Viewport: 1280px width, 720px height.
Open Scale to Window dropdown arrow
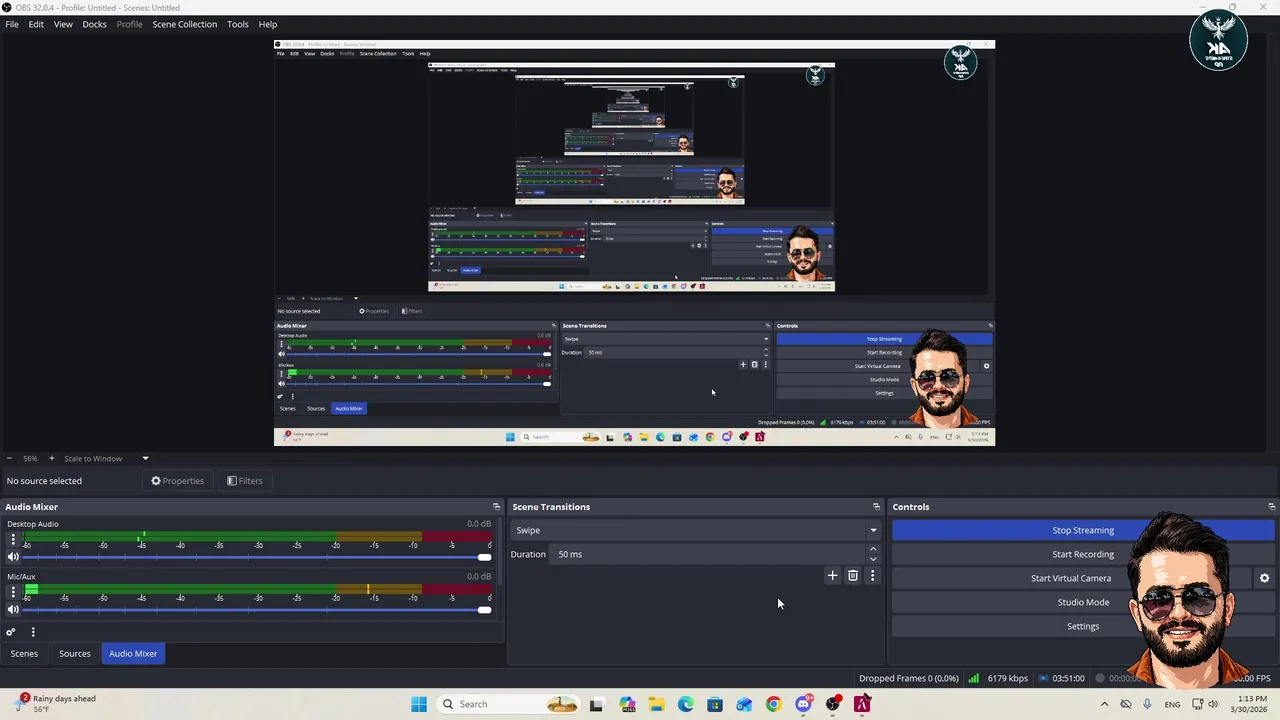point(145,458)
